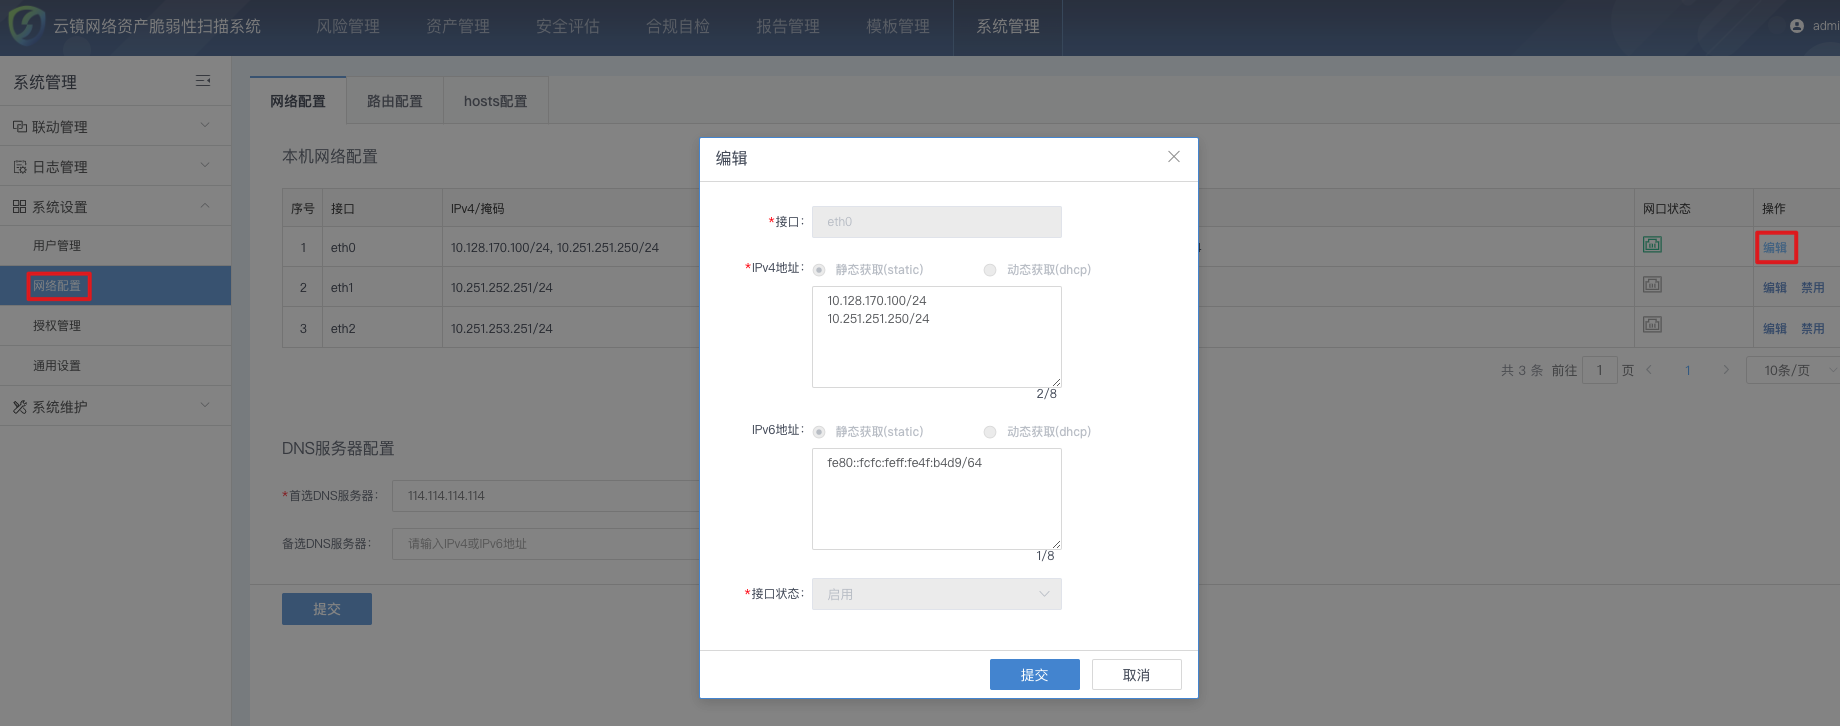Image resolution: width=1840 pixels, height=726 pixels.
Task: Open the 合规自检 top menu
Action: point(678,27)
